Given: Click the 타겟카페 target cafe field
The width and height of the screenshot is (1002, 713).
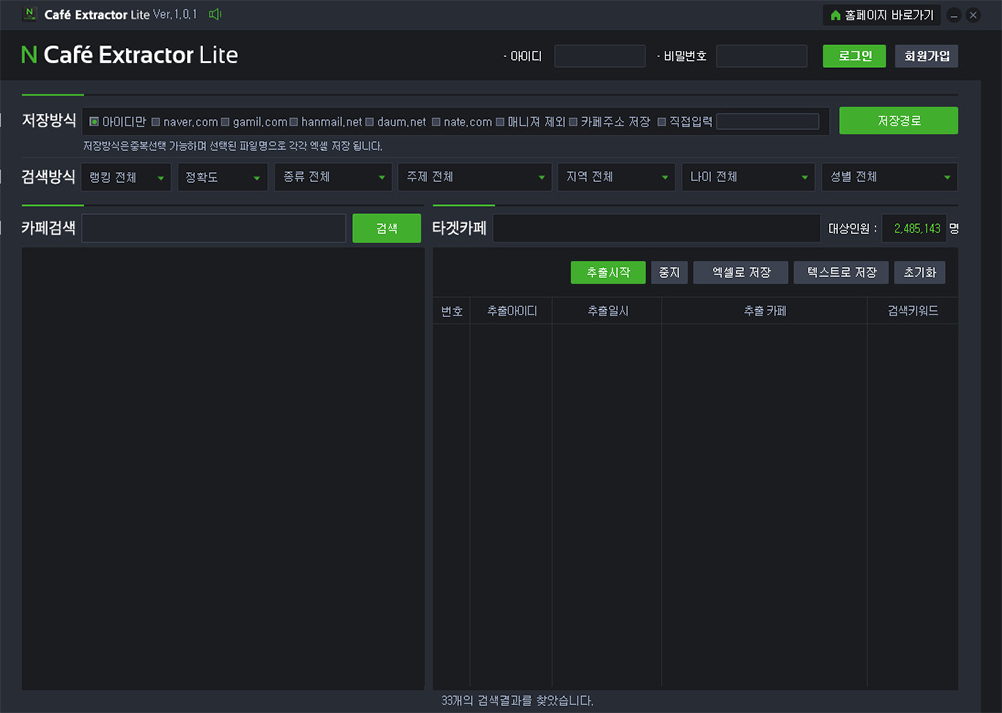Looking at the screenshot, I should [x=656, y=228].
